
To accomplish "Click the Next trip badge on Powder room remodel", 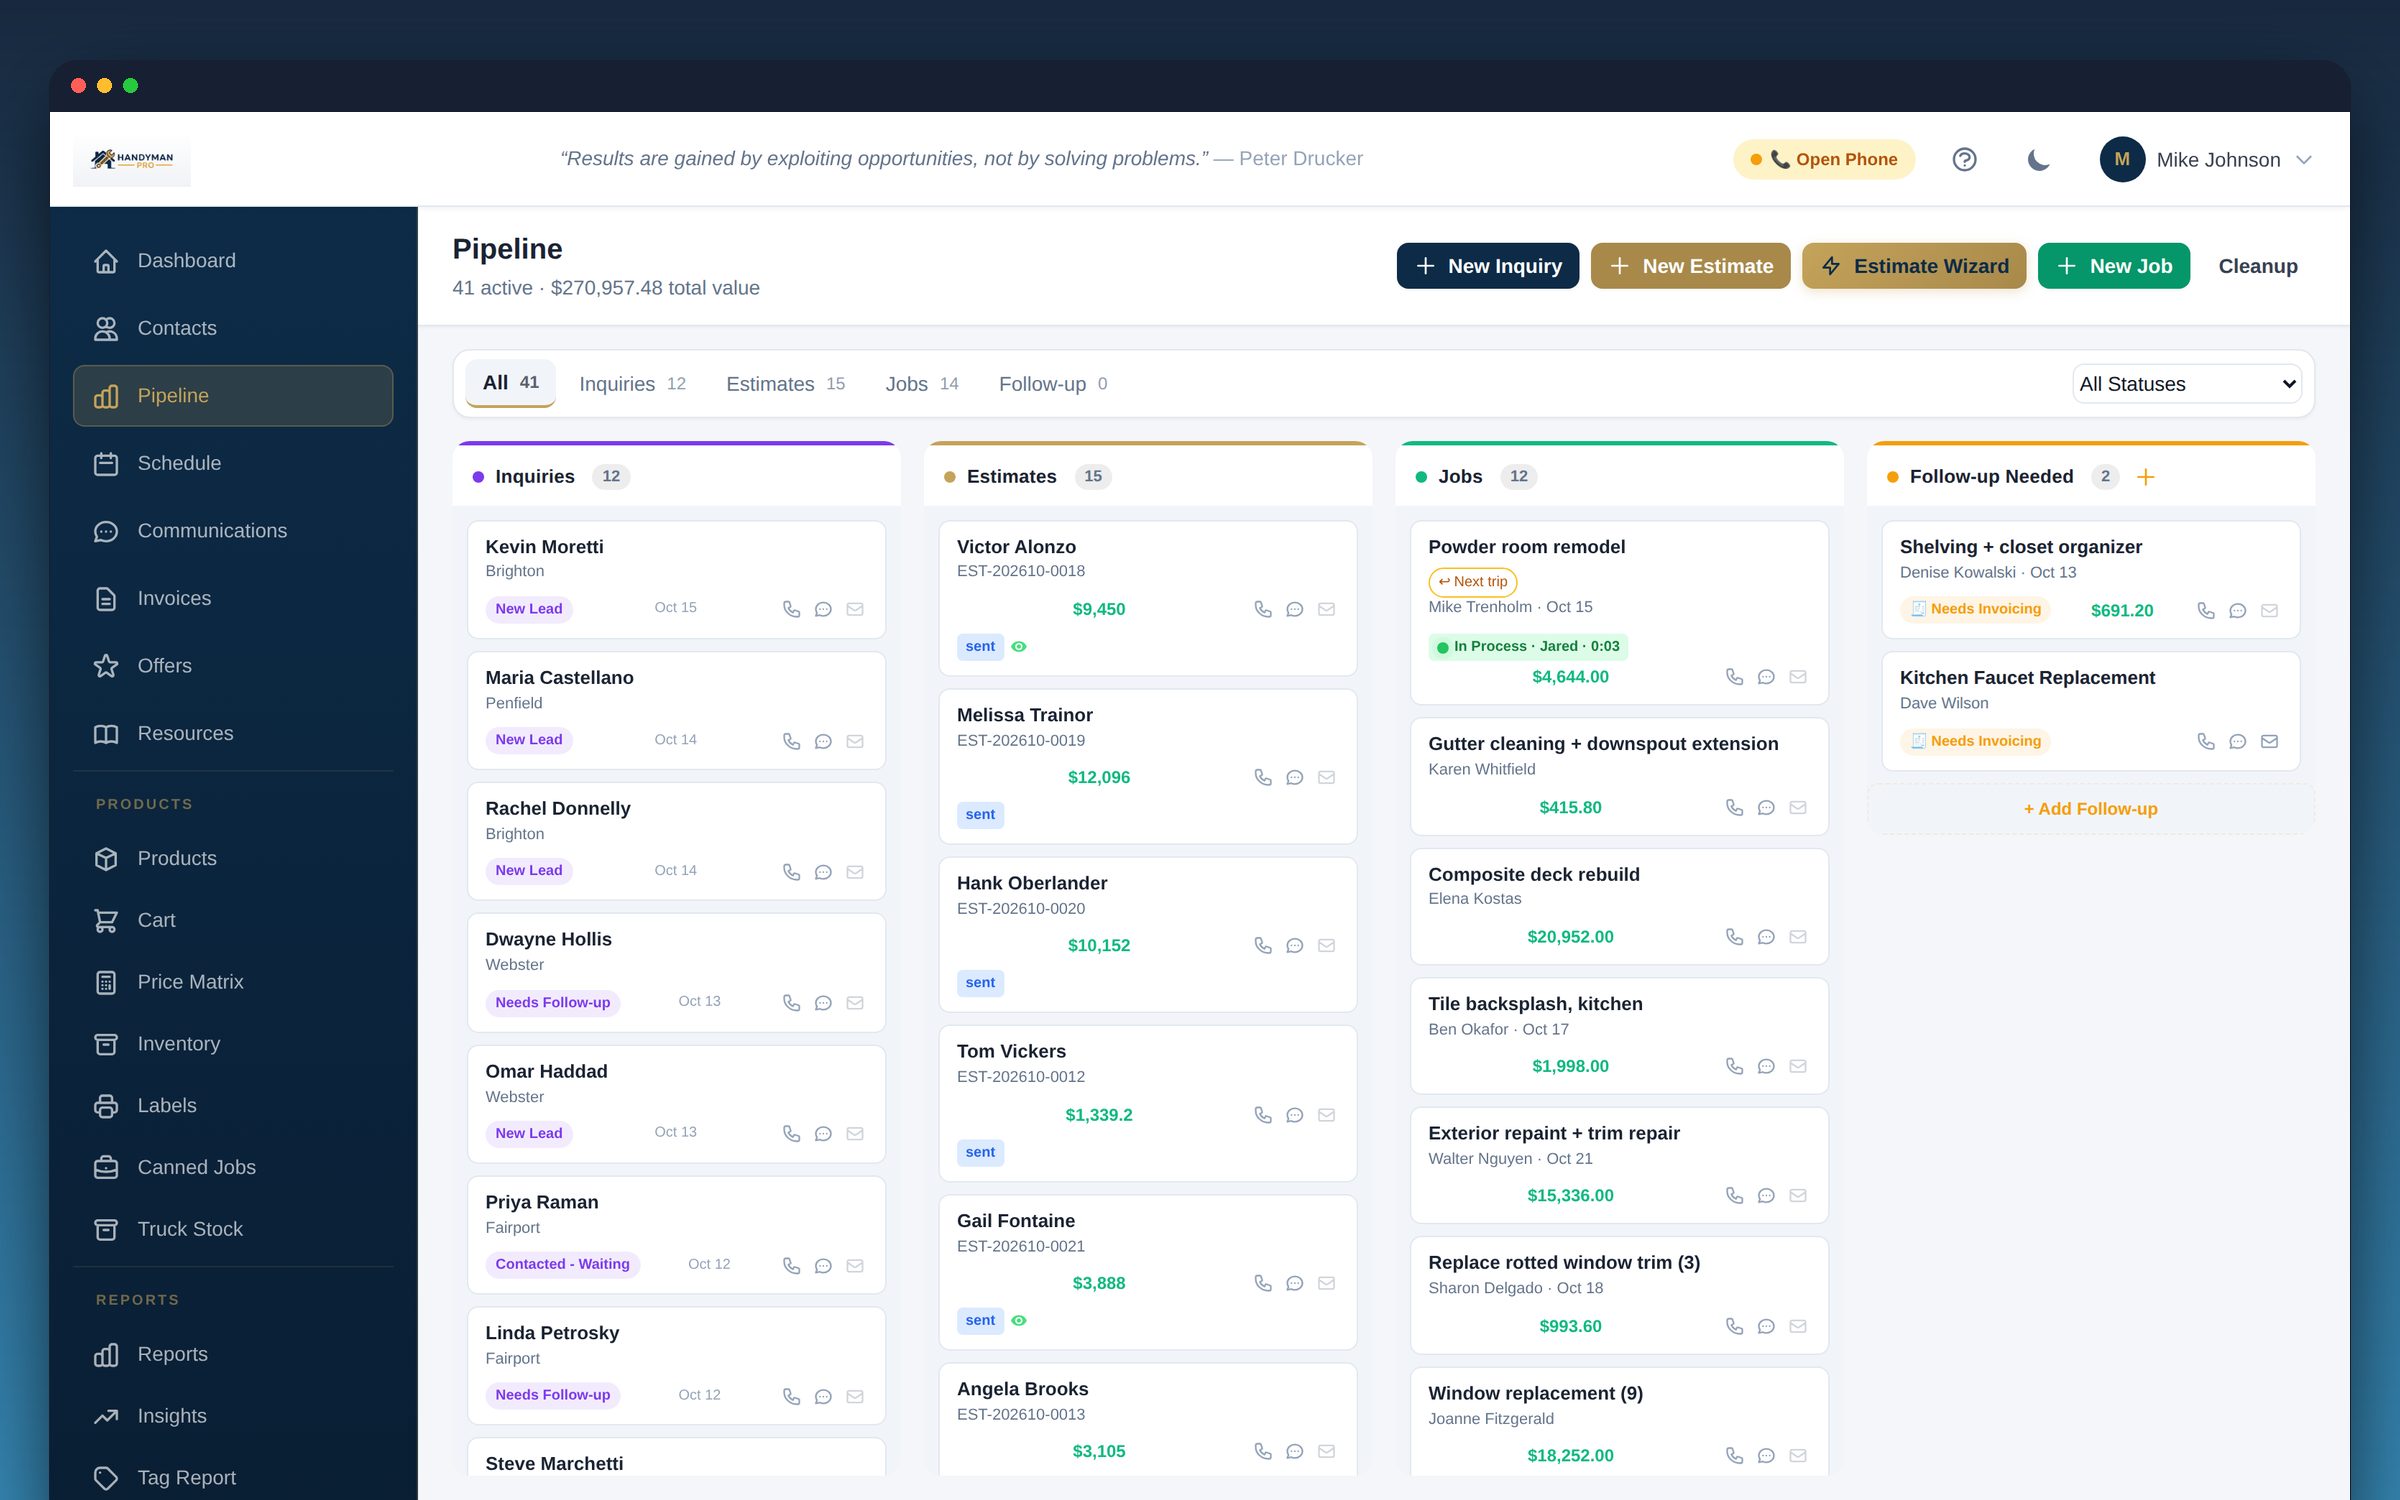I will 1472,582.
